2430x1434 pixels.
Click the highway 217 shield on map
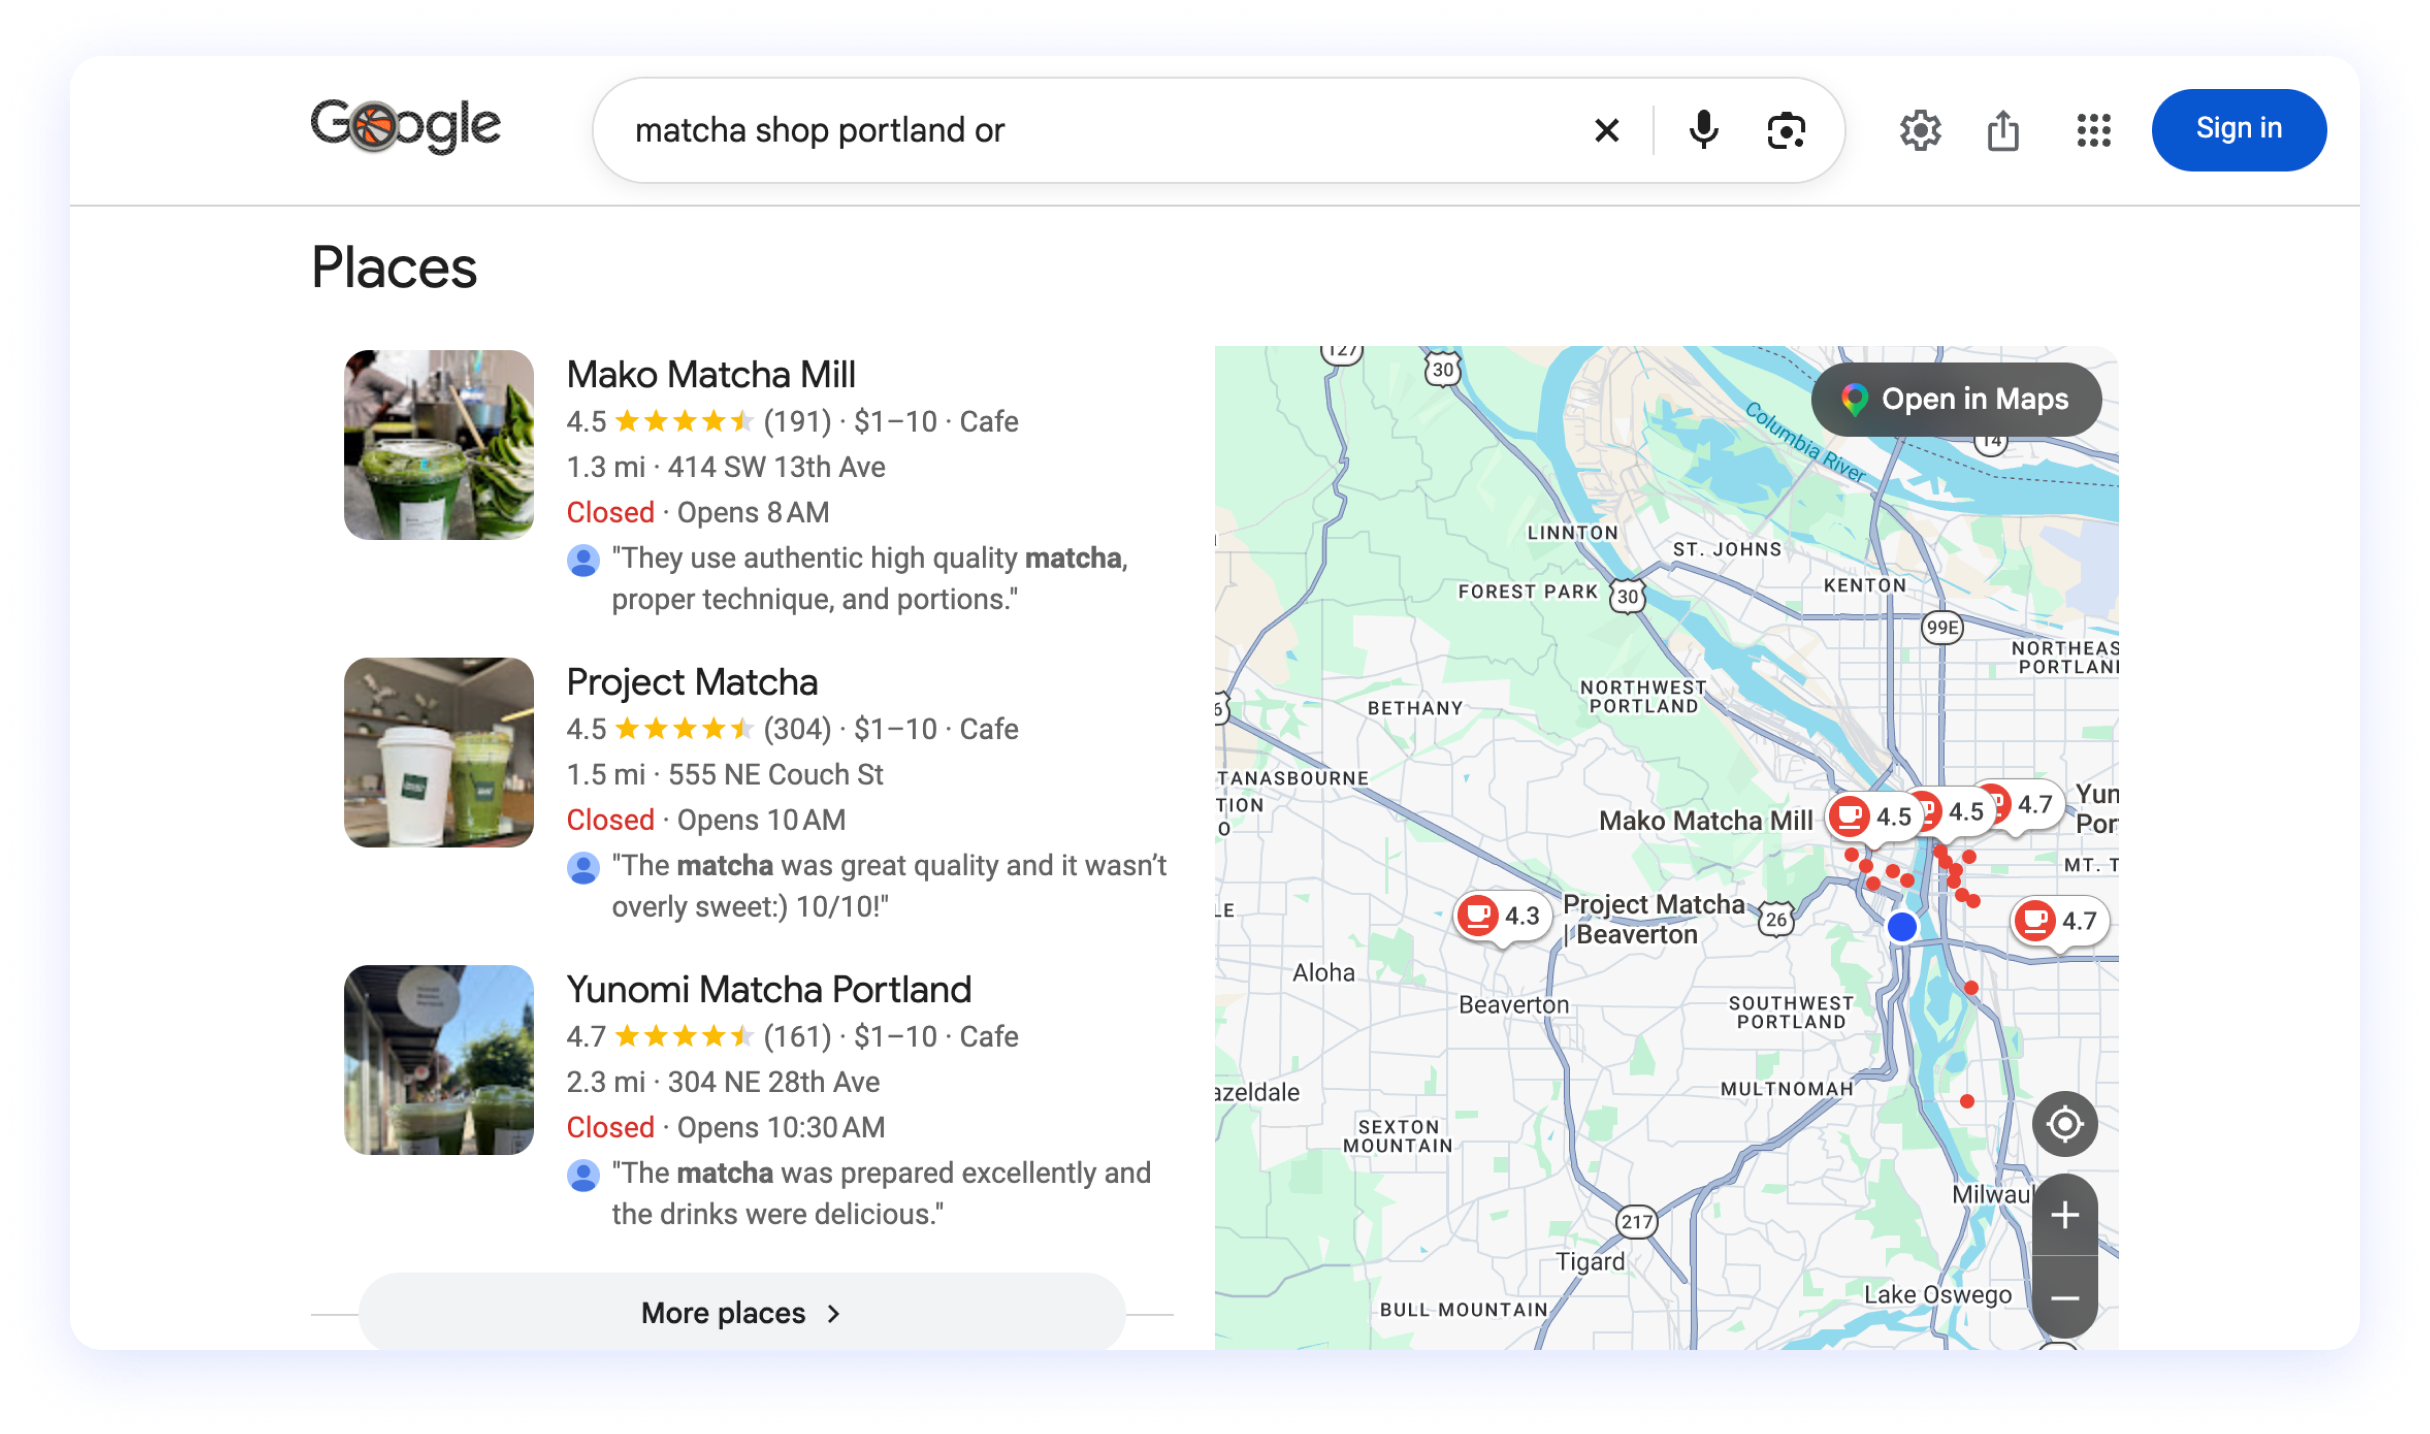click(1636, 1221)
